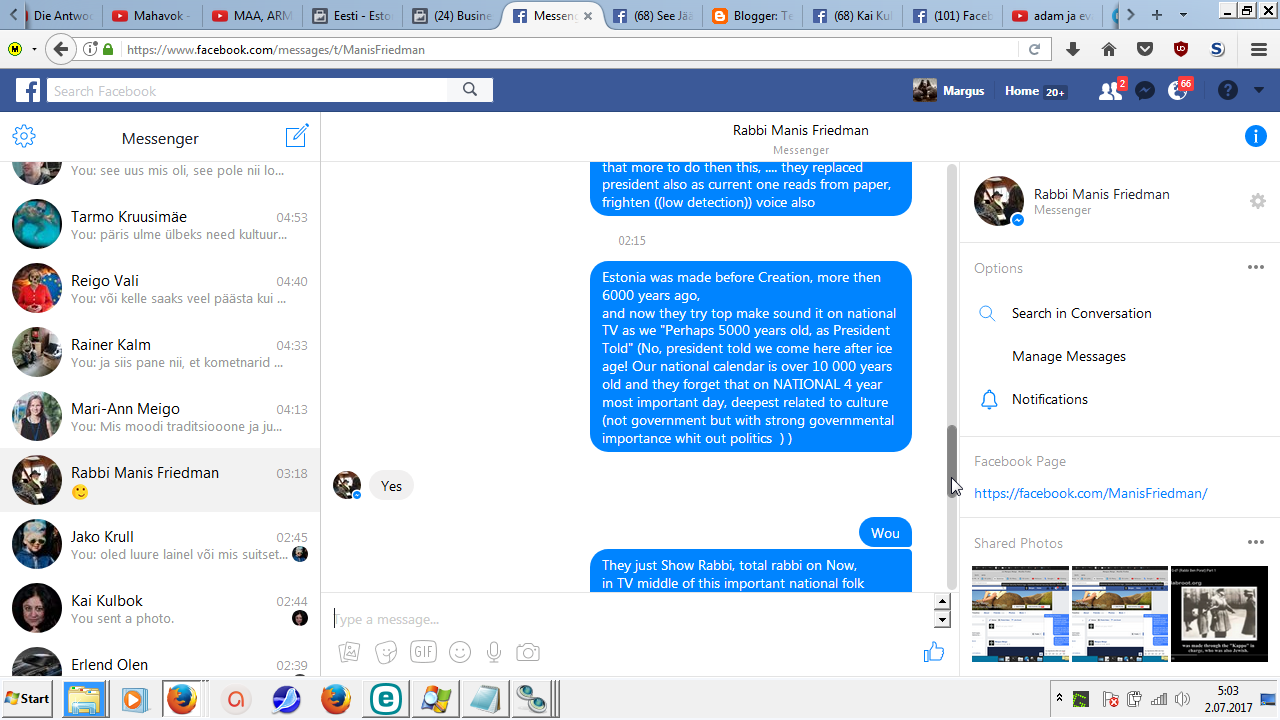Image resolution: width=1280 pixels, height=720 pixels.
Task: Switch to the Blogger browser tab
Action: tap(752, 15)
